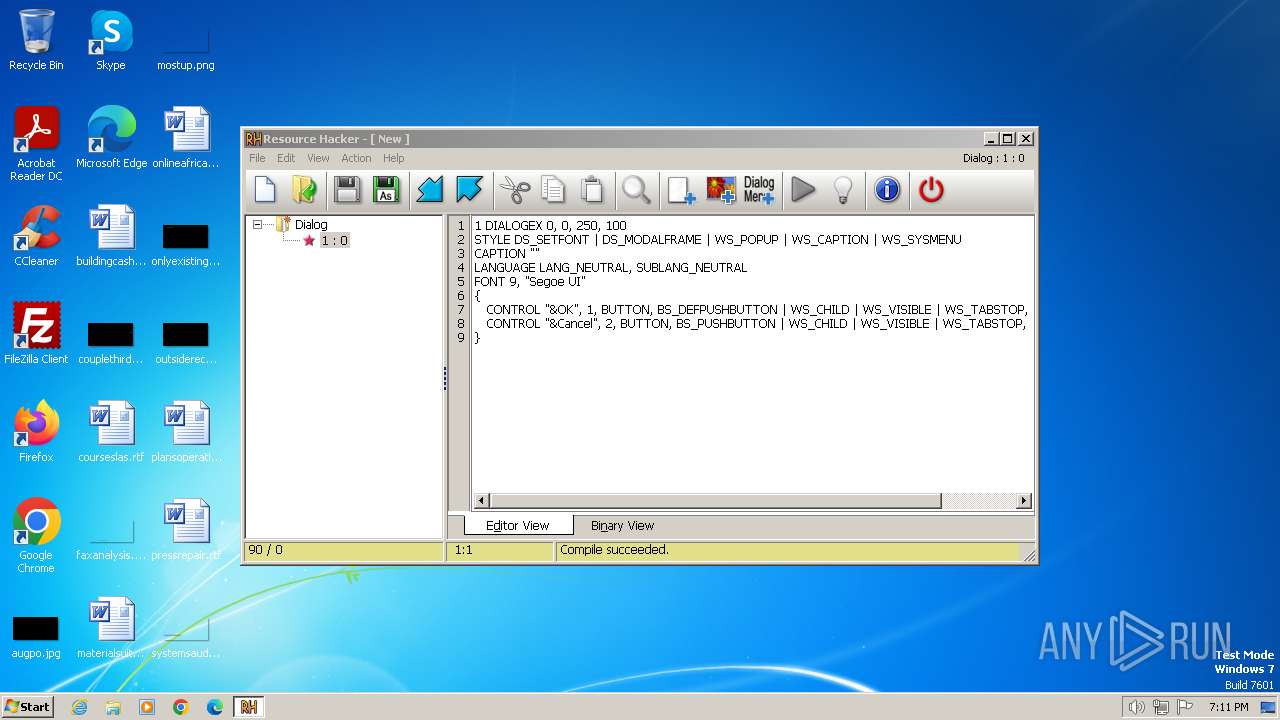
Task: Open the Action menu
Action: (356, 158)
